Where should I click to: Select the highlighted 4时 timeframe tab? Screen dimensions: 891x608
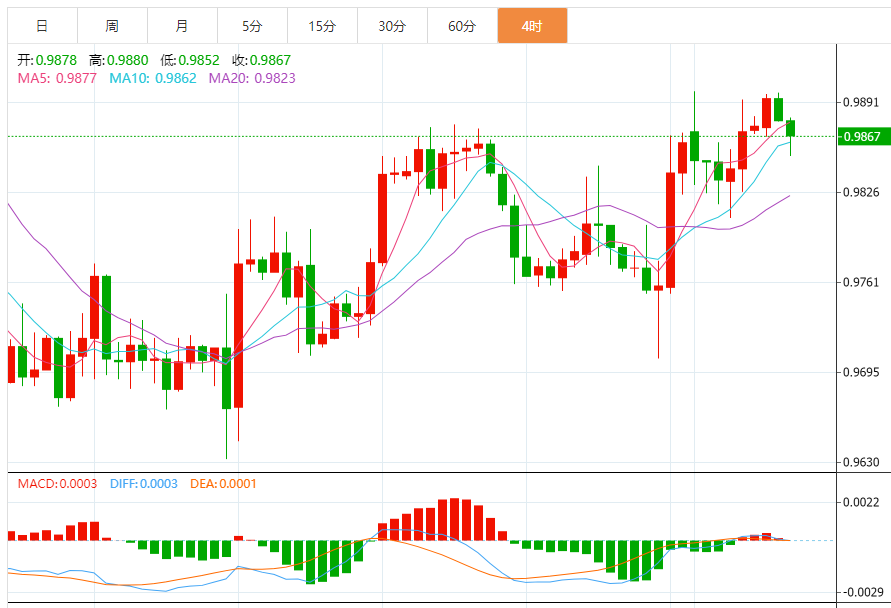coord(532,26)
